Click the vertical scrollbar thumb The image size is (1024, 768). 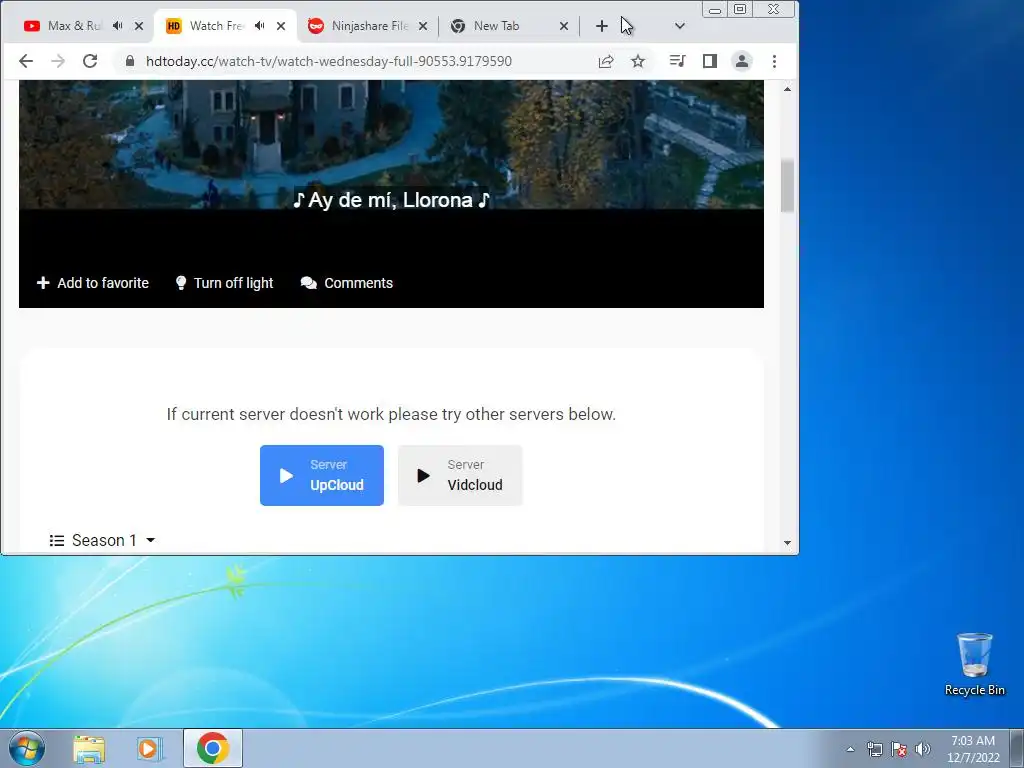788,185
